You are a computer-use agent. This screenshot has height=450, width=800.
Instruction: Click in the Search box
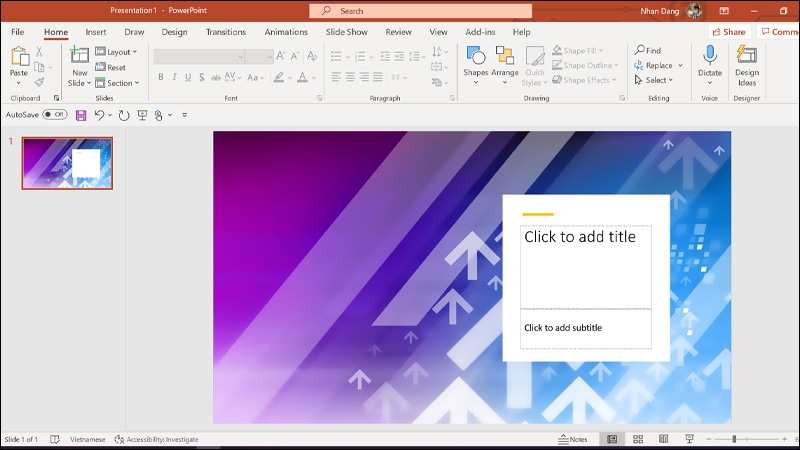(x=420, y=11)
